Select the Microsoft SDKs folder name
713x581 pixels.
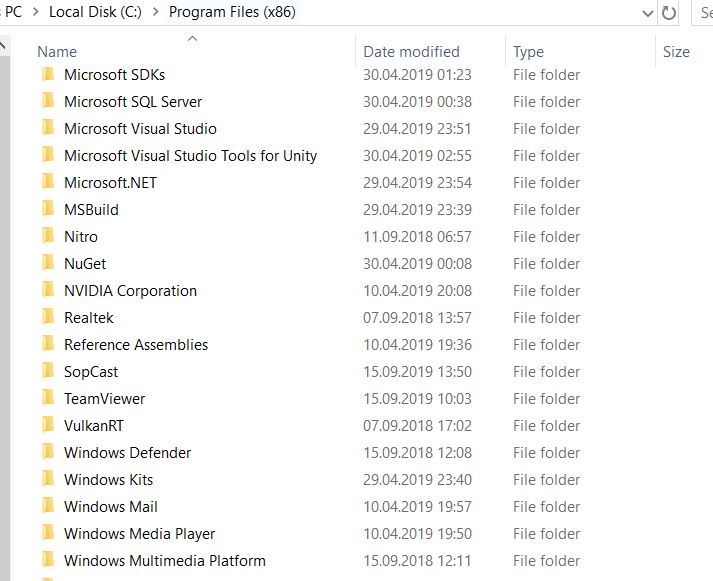[x=114, y=75]
